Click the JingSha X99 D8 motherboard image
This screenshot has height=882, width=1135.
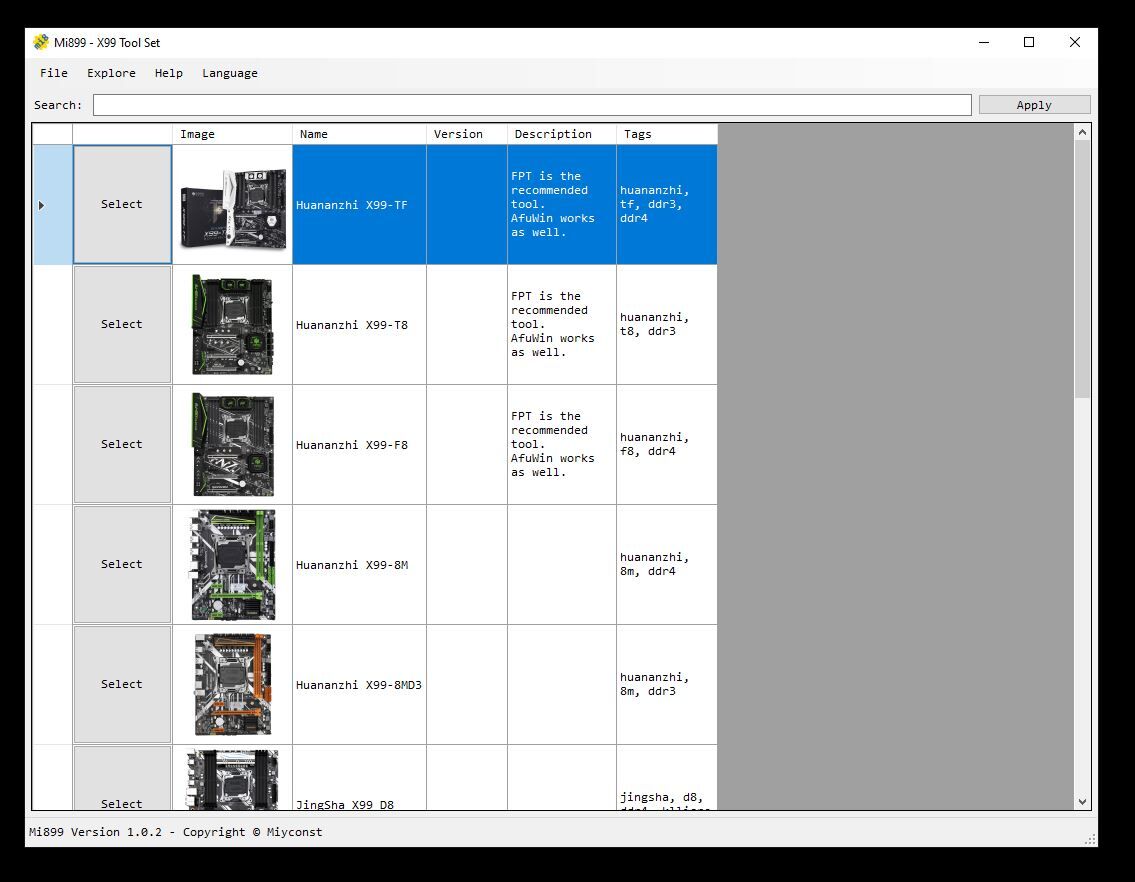tap(232, 779)
